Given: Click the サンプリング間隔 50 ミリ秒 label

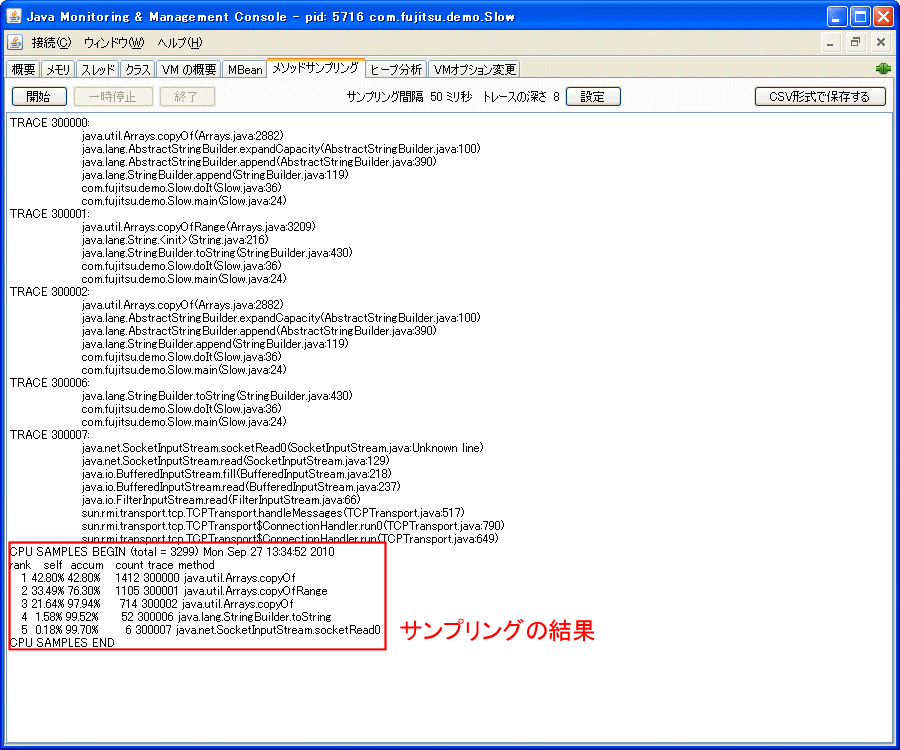Looking at the screenshot, I should click(x=409, y=96).
